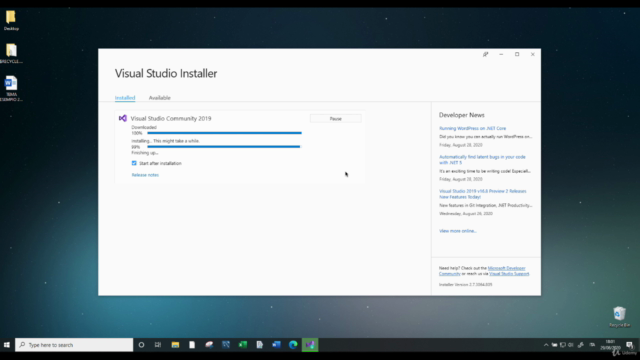The width and height of the screenshot is (640, 360).
Task: Click View more online link
Action: 458,231
